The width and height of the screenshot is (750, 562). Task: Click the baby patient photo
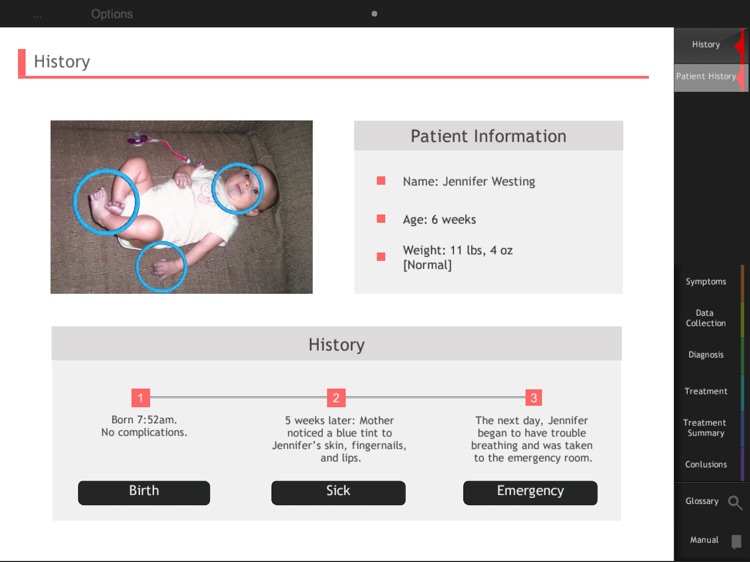182,207
